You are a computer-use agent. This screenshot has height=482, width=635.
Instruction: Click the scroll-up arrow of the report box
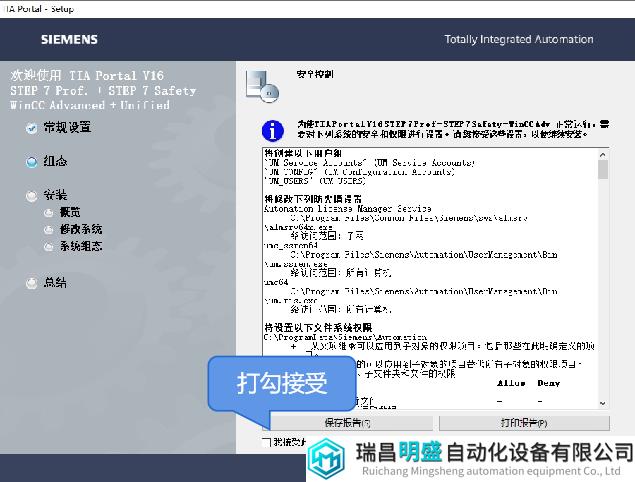tap(603, 155)
